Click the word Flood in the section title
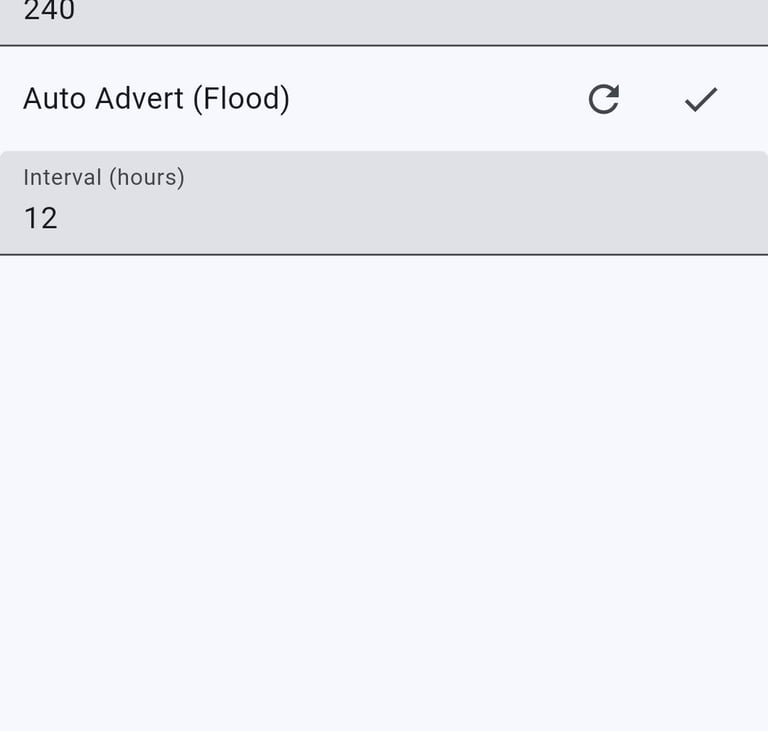 click(239, 99)
